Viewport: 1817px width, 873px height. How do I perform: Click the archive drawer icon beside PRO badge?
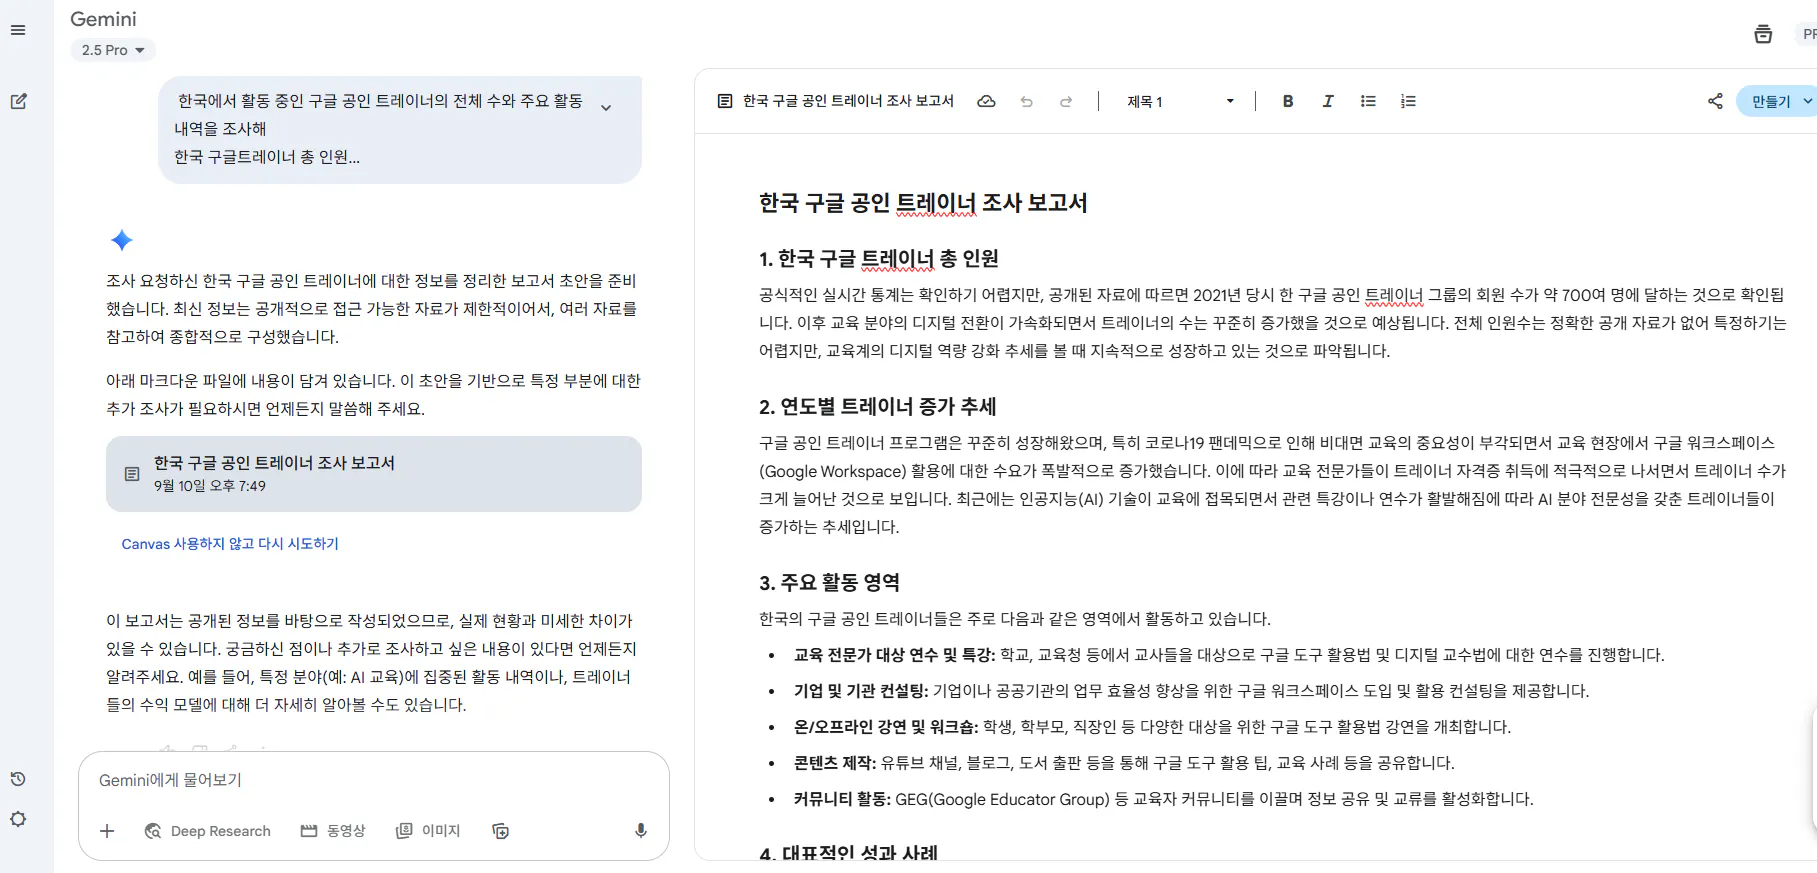(1763, 34)
